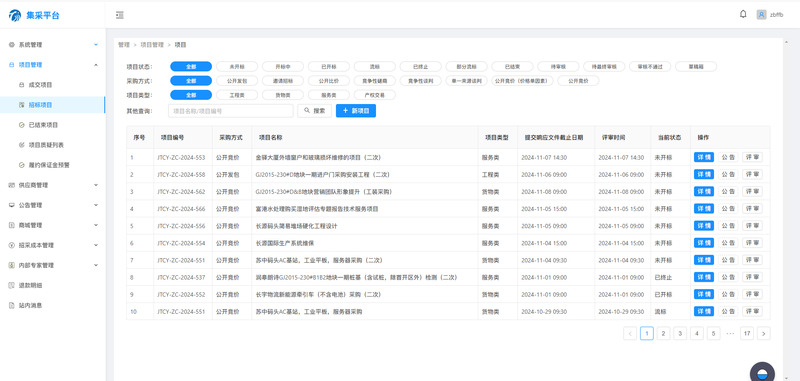The image size is (800, 381).
Task: Collapse the sidebar with the hamburger icon
Action: point(119,15)
